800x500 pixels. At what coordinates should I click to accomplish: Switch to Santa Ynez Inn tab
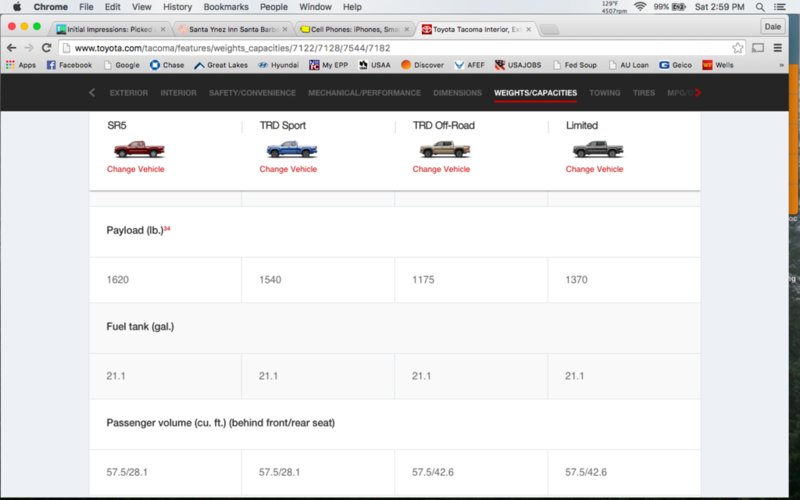click(233, 29)
